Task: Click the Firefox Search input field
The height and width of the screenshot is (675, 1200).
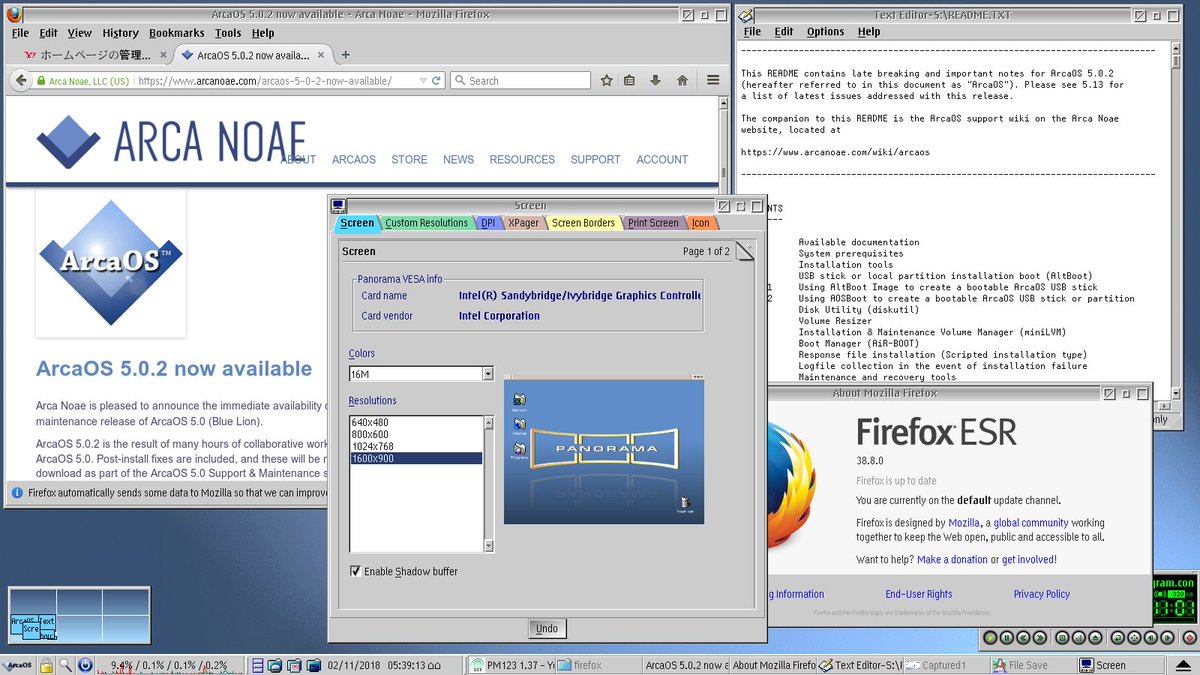Action: point(520,81)
